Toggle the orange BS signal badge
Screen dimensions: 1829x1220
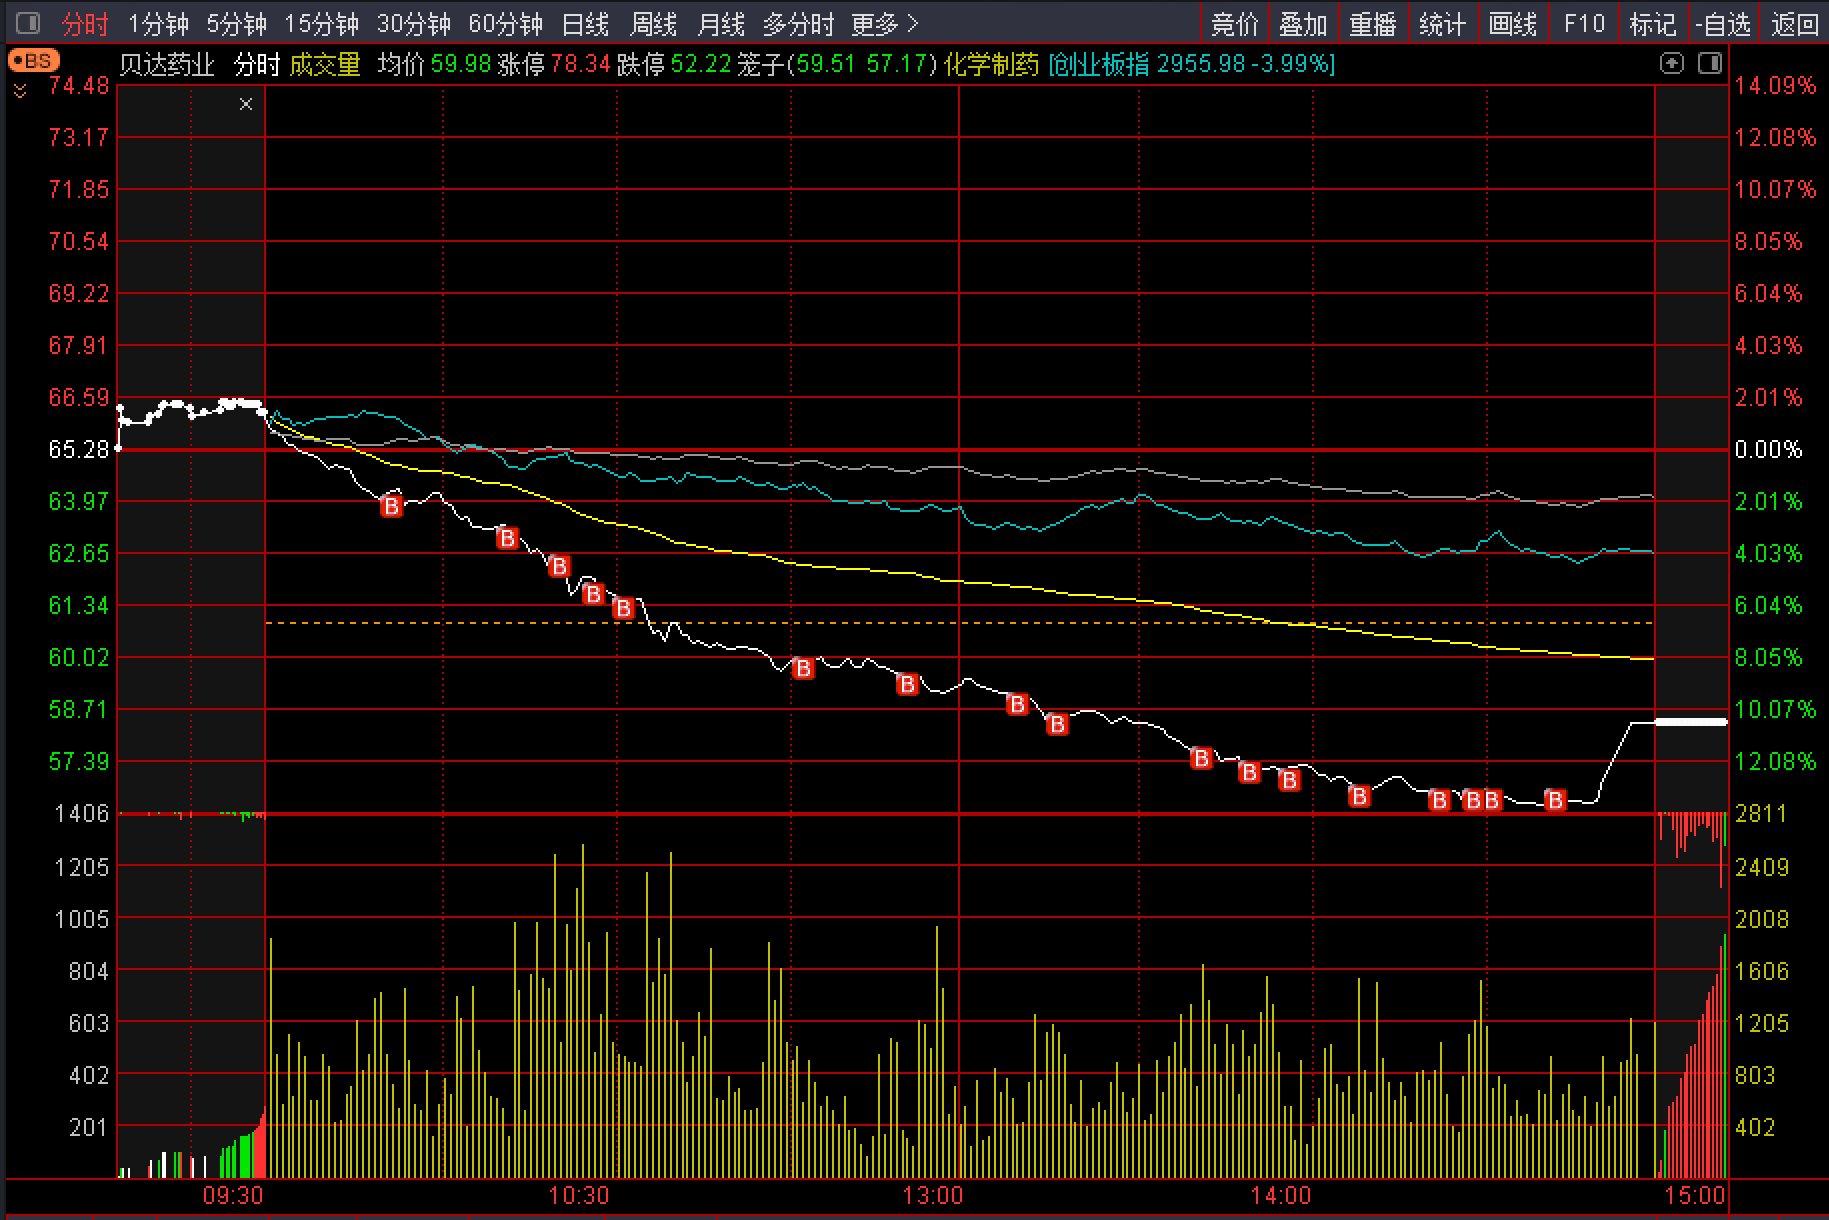click(33, 62)
